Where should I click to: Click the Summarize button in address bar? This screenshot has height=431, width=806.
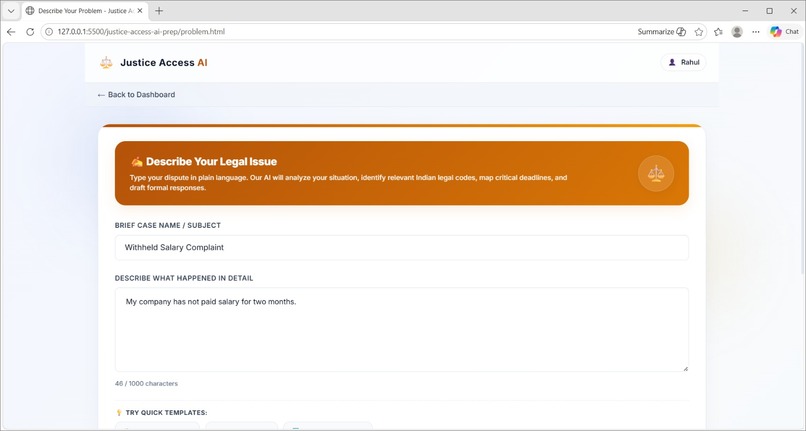pos(662,32)
